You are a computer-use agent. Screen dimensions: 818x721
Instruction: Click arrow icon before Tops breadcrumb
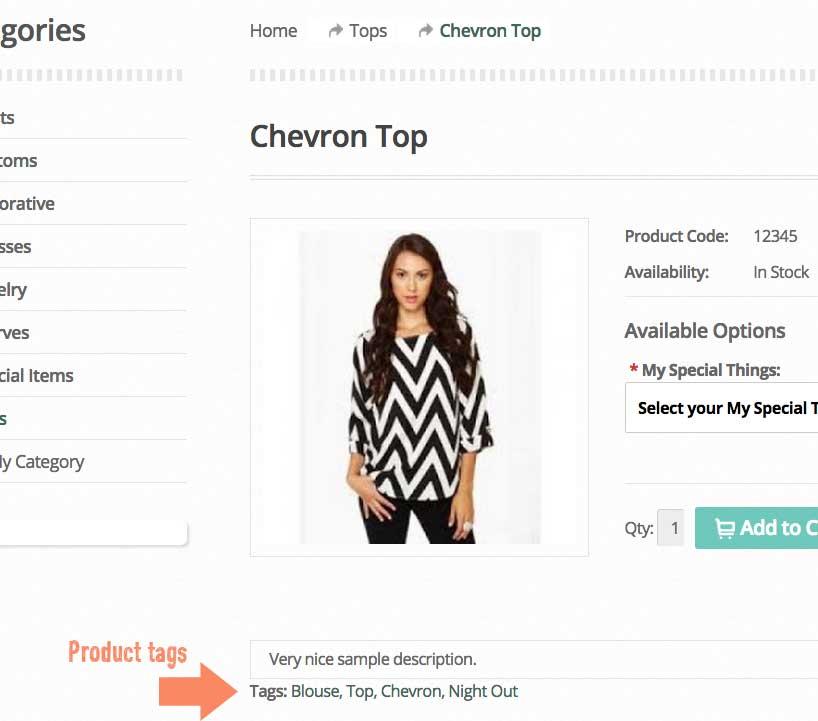point(336,31)
